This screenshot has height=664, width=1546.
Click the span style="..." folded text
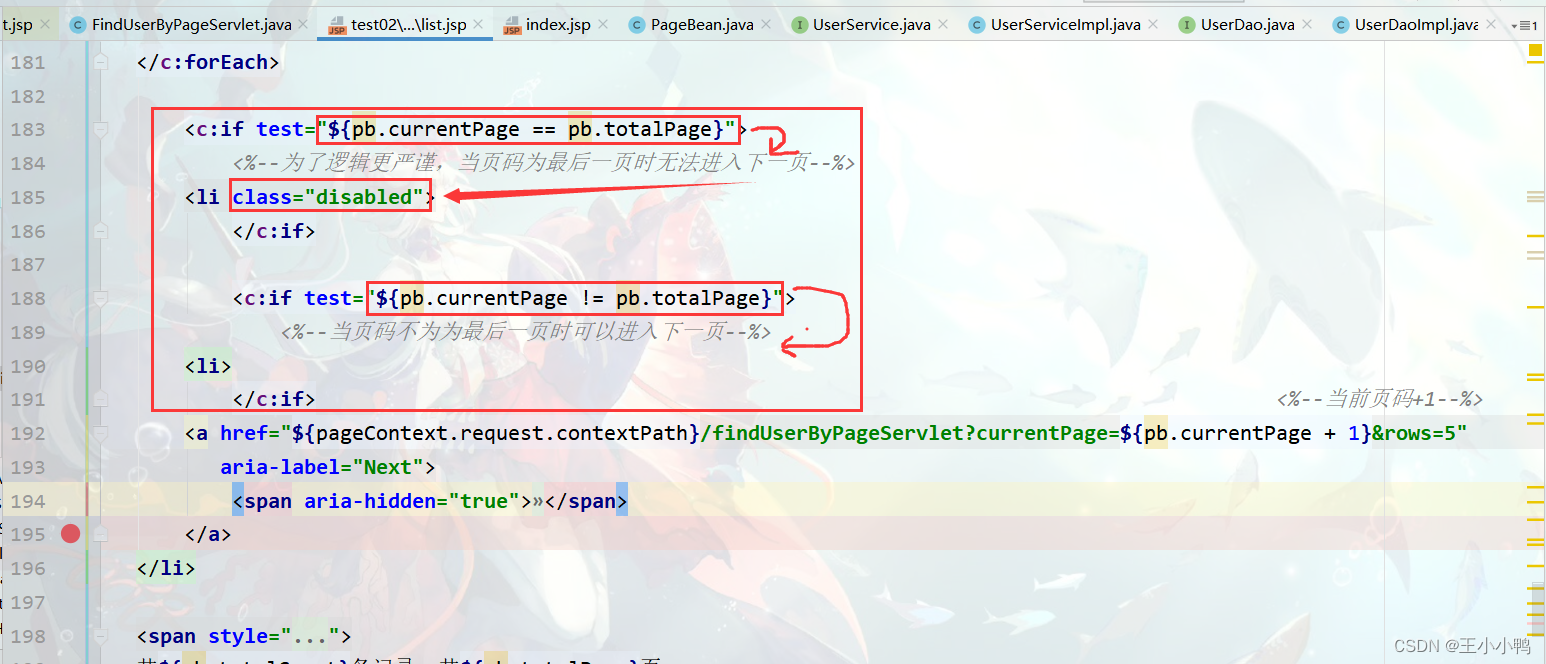pos(244,636)
